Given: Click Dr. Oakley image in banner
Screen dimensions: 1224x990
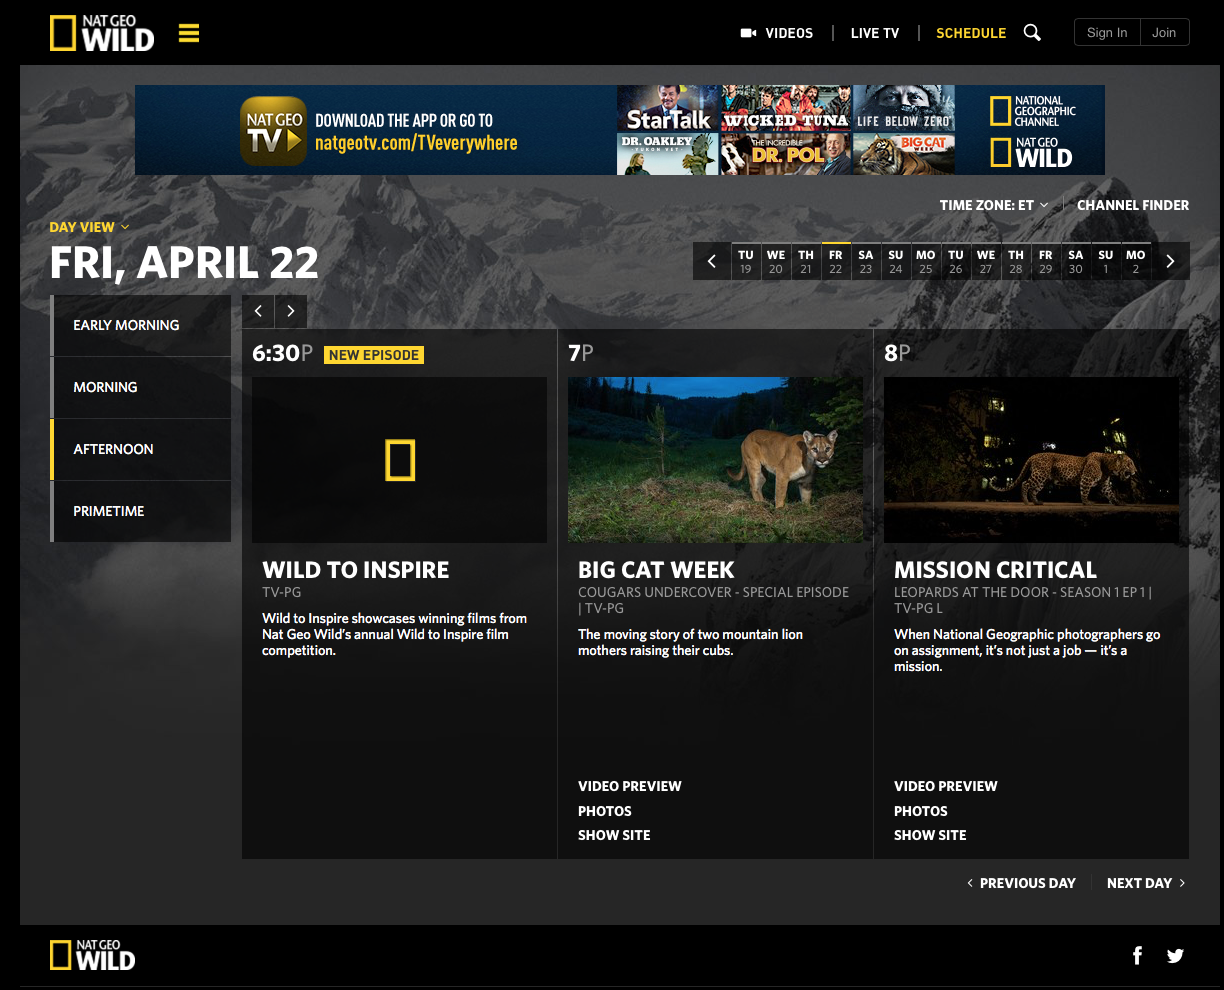Looking at the screenshot, I should (x=668, y=154).
